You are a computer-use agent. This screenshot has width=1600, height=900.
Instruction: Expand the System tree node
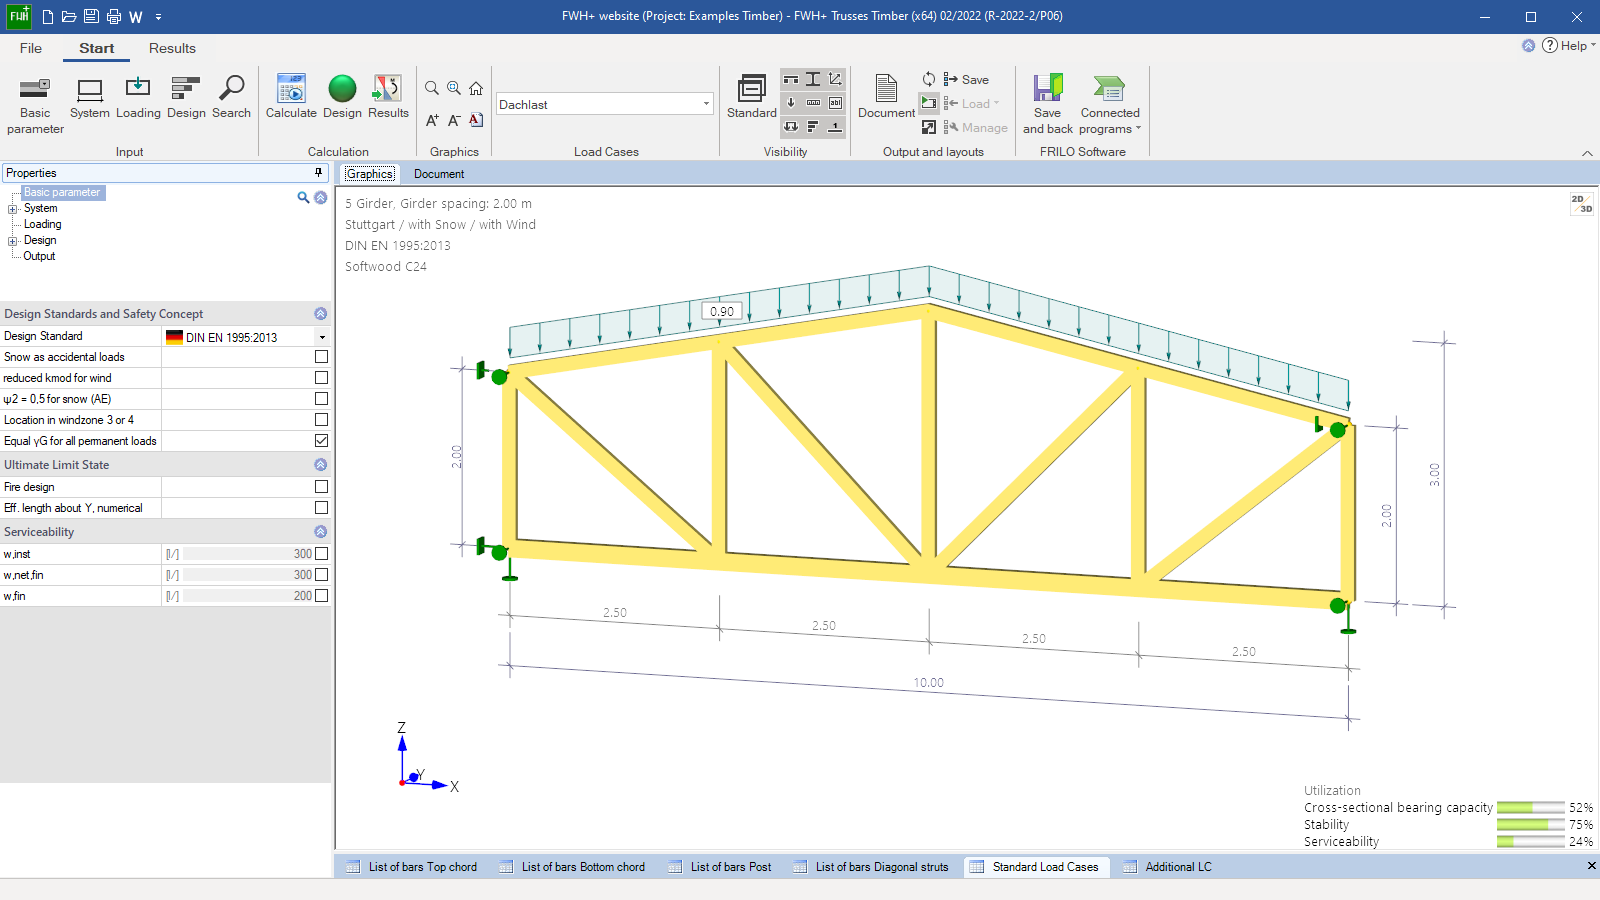coord(13,209)
